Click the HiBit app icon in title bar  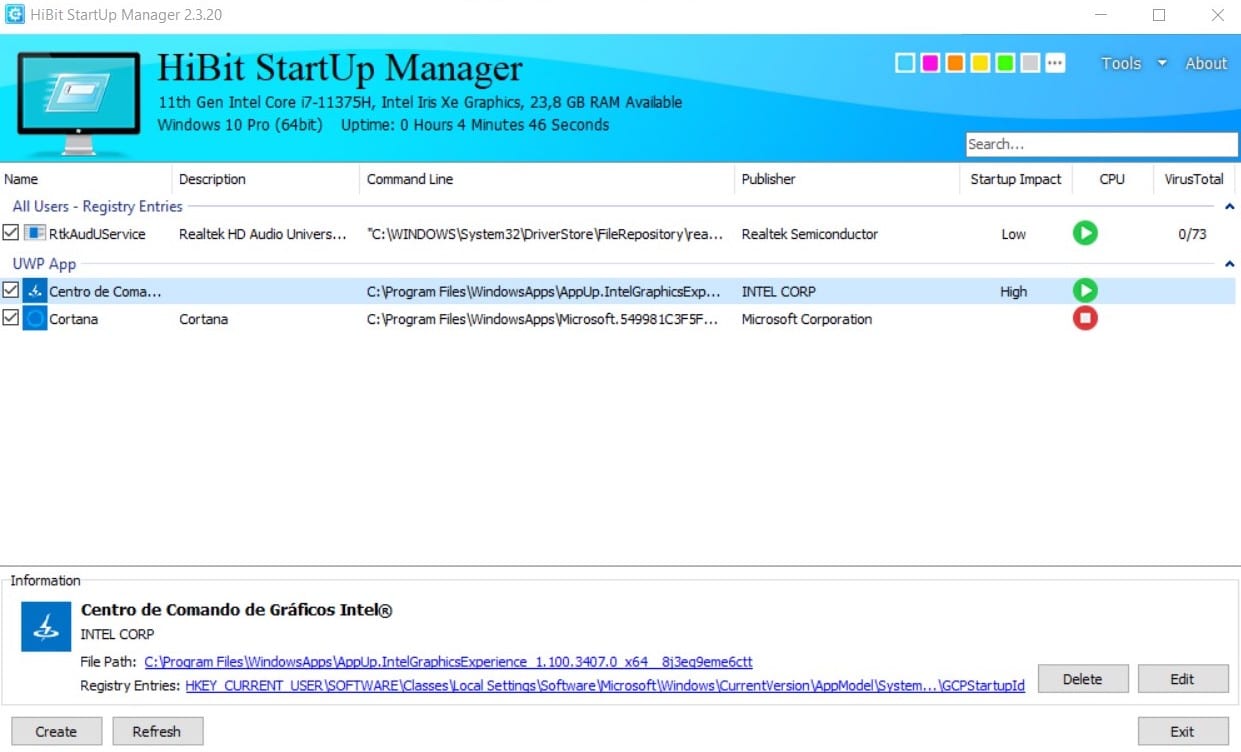point(15,15)
